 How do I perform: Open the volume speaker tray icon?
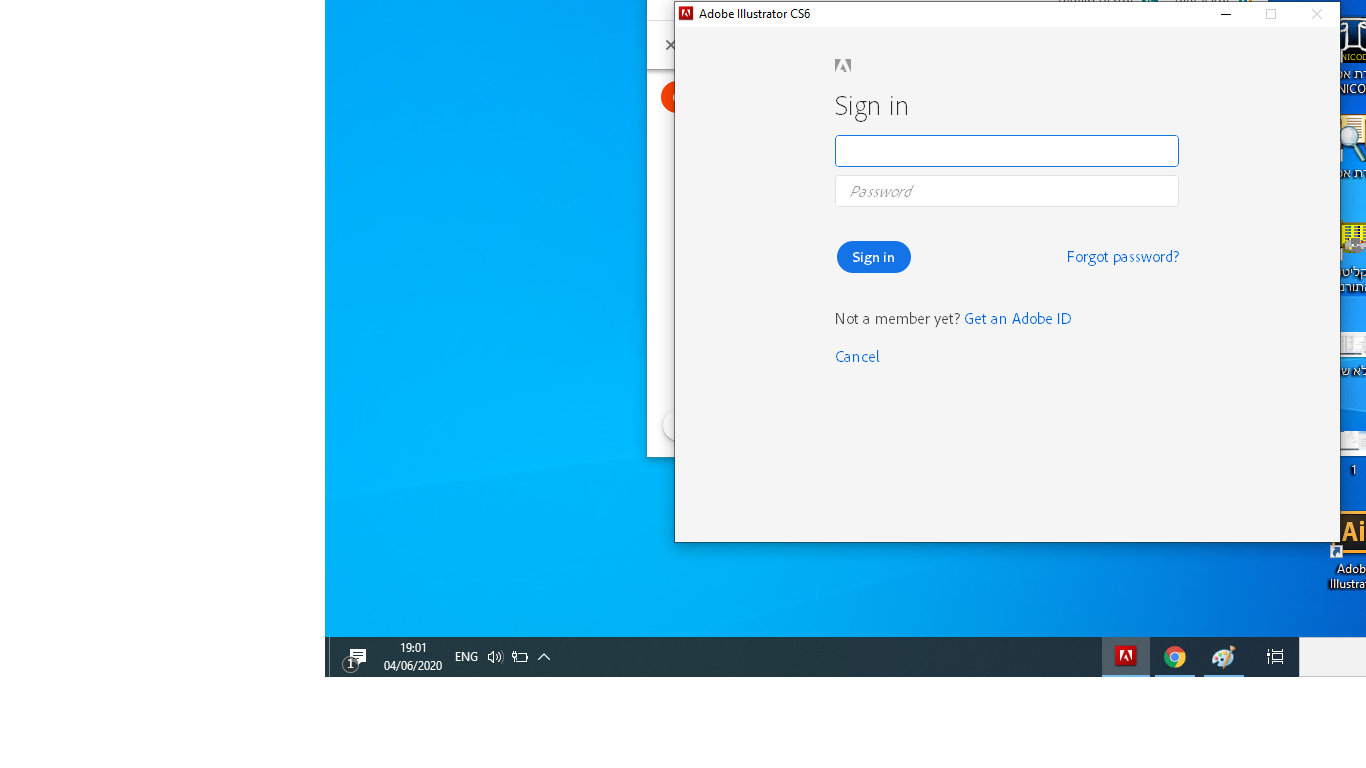(495, 657)
